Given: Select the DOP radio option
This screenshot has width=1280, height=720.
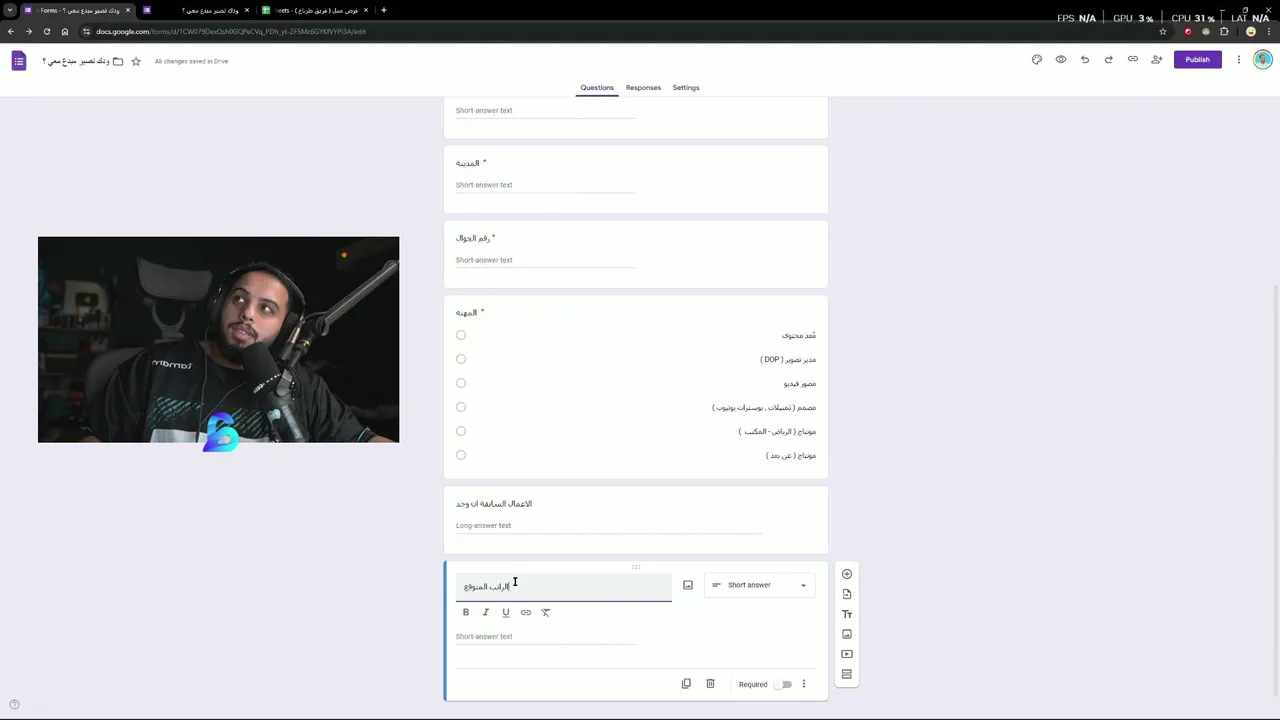Looking at the screenshot, I should coord(461,359).
